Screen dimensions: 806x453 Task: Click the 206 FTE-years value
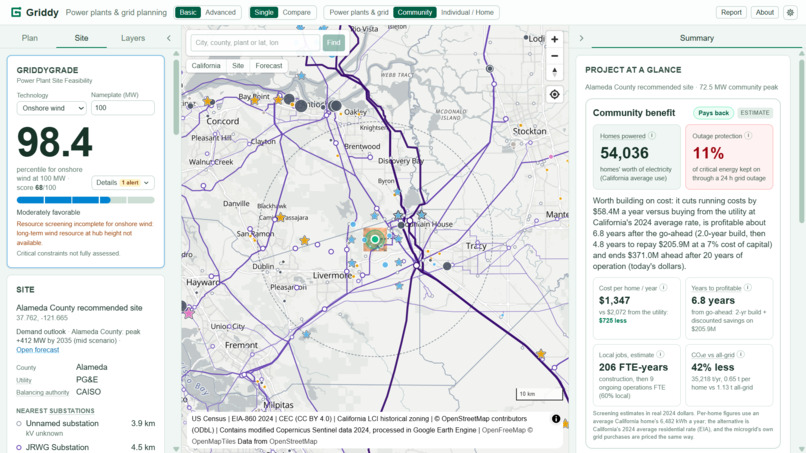633,367
